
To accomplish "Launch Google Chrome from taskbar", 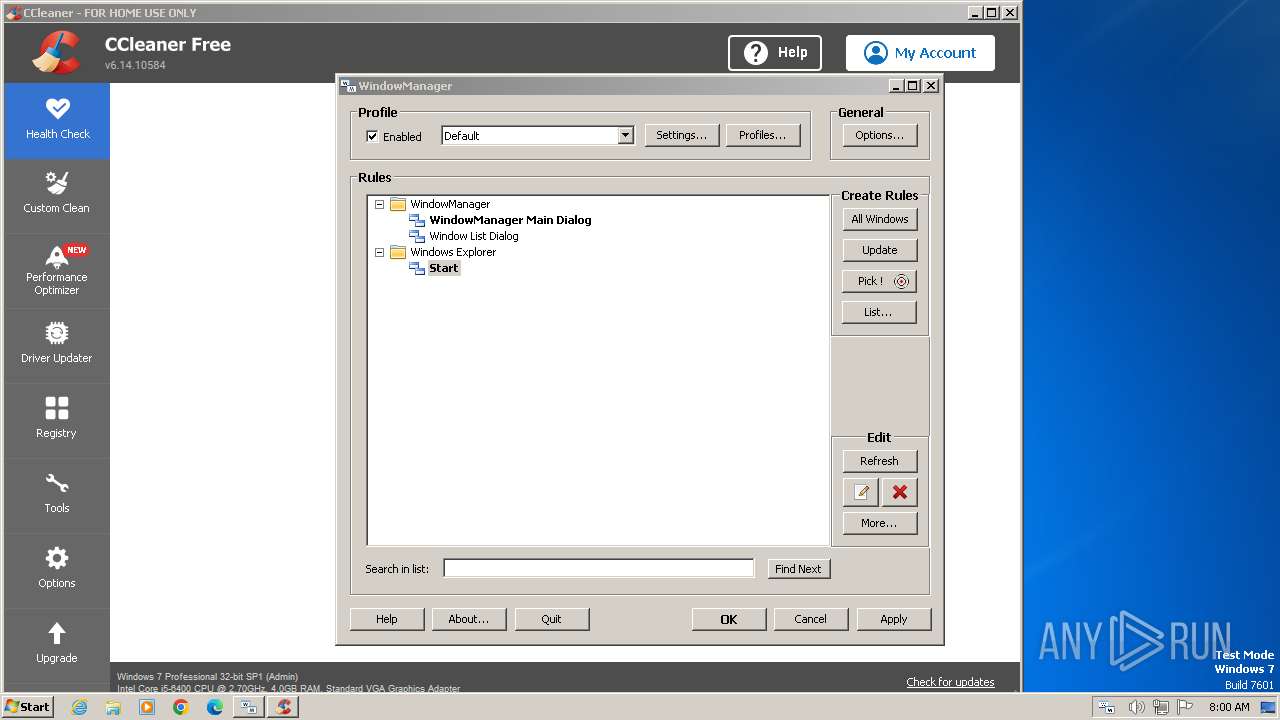I will [181, 707].
